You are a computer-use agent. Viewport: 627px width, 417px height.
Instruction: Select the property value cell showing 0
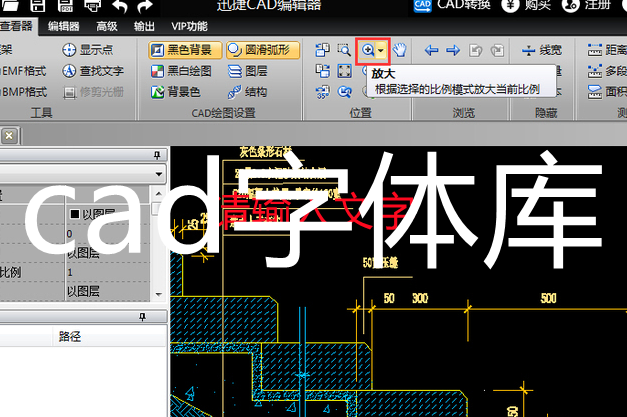click(108, 233)
